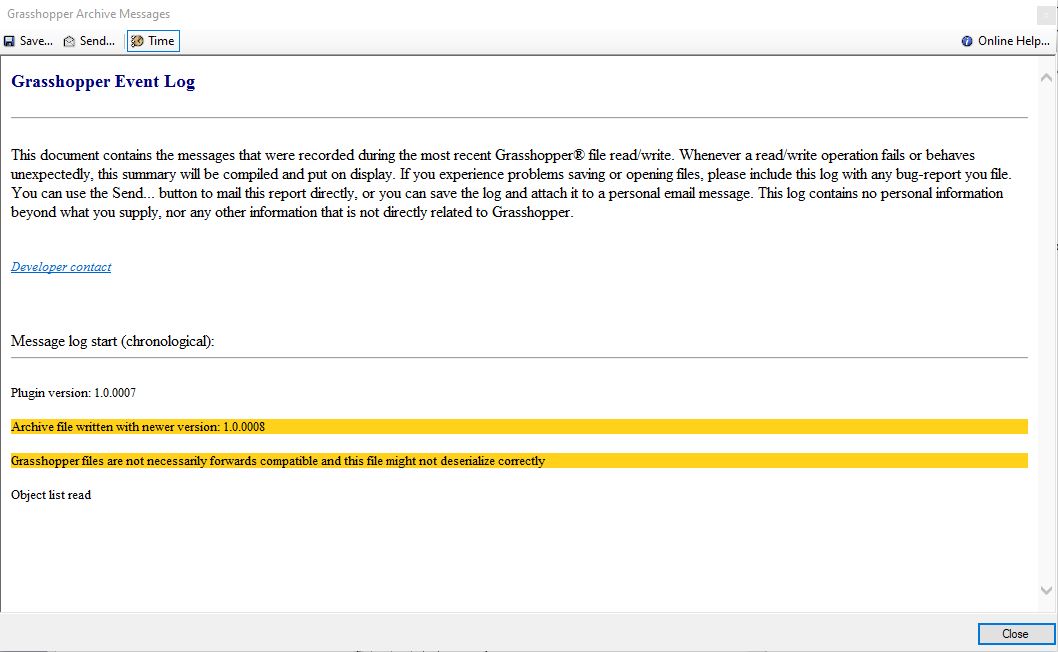The image size is (1058, 652).
Task: Click the Grasshopper Archive Messages title
Action: [x=88, y=14]
